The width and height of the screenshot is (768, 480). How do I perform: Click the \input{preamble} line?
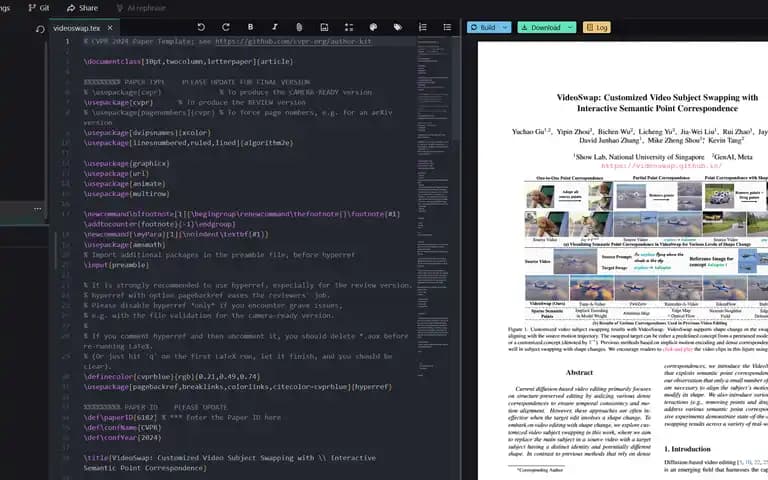[116, 264]
